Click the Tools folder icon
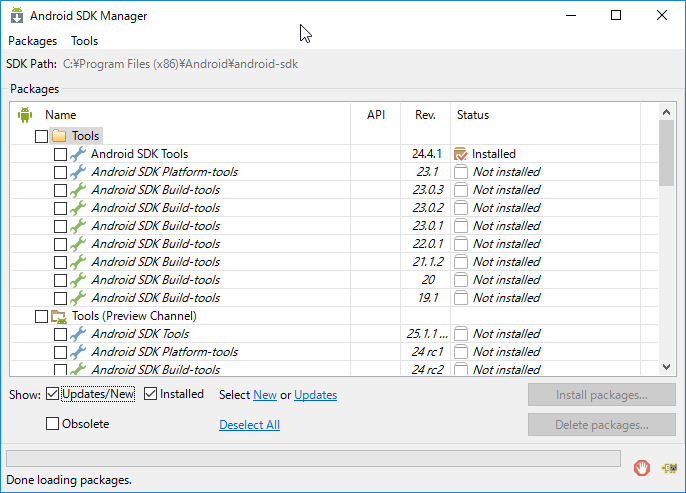Image resolution: width=686 pixels, height=493 pixels. click(59, 136)
